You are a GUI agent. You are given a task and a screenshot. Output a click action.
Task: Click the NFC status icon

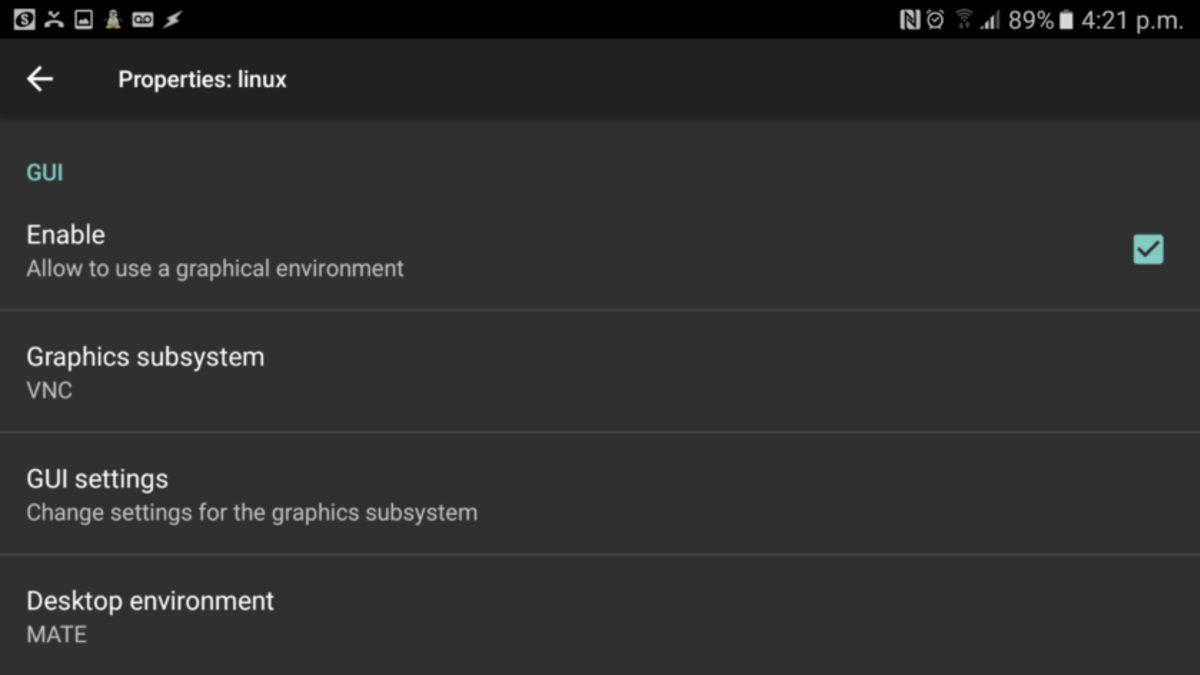click(x=912, y=17)
